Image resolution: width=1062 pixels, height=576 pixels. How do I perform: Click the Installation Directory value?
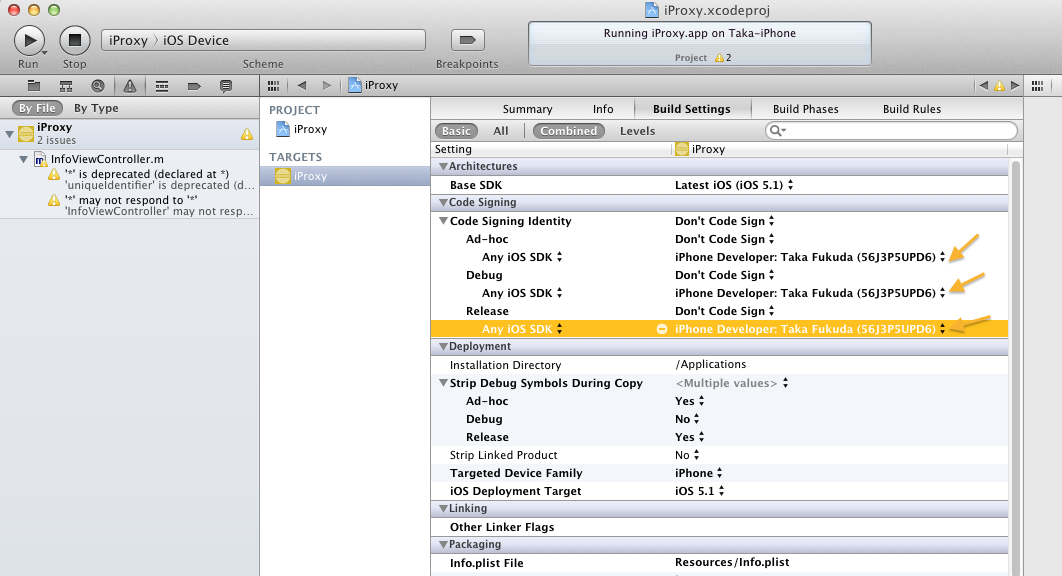pos(710,365)
